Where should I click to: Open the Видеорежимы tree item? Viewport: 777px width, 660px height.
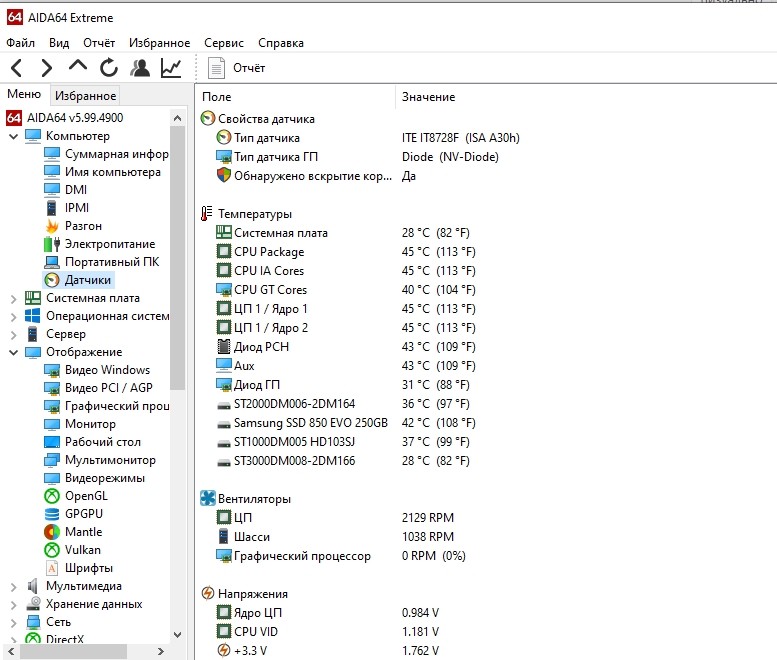(95, 478)
